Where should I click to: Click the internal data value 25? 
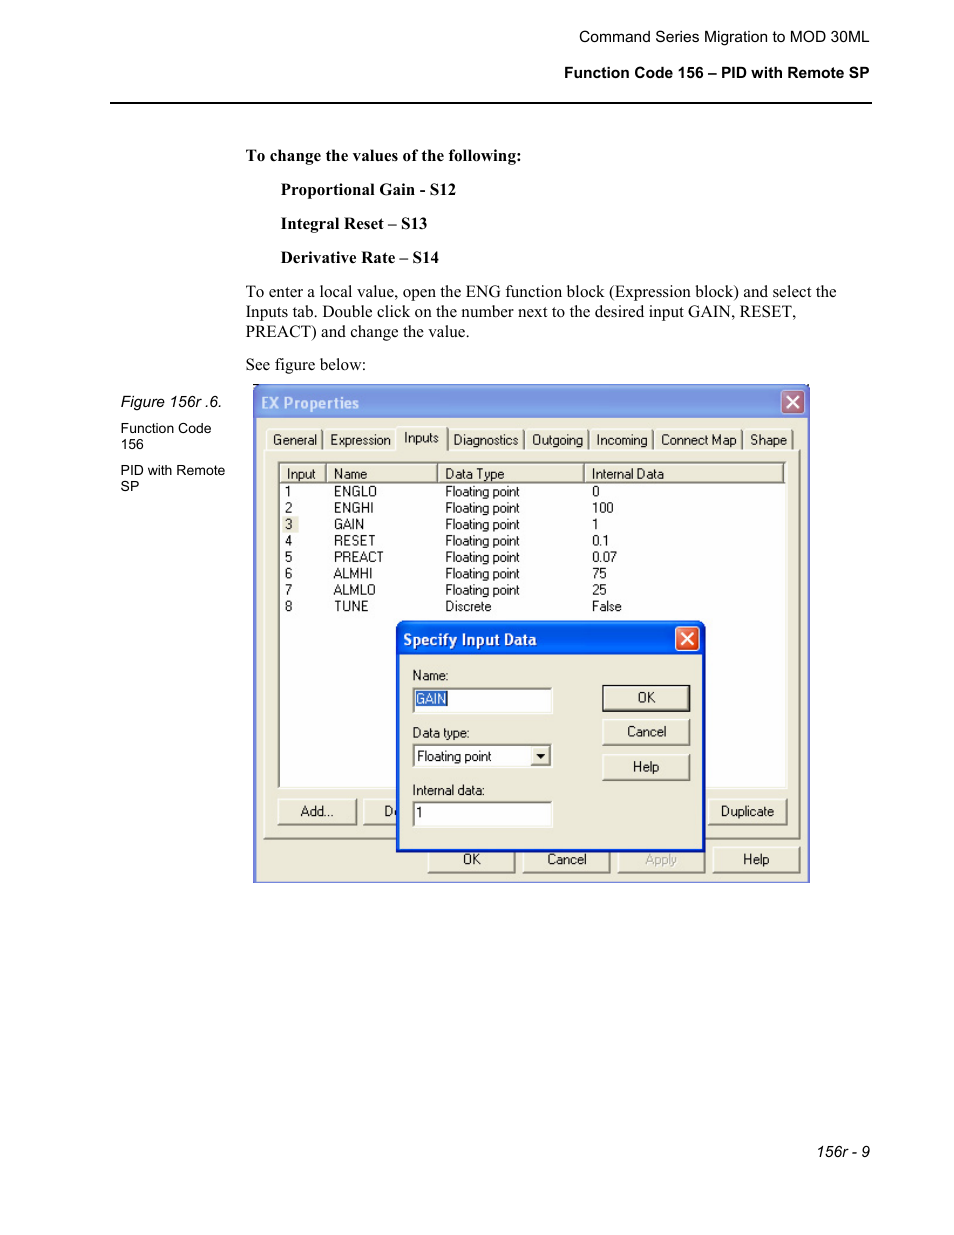599,590
